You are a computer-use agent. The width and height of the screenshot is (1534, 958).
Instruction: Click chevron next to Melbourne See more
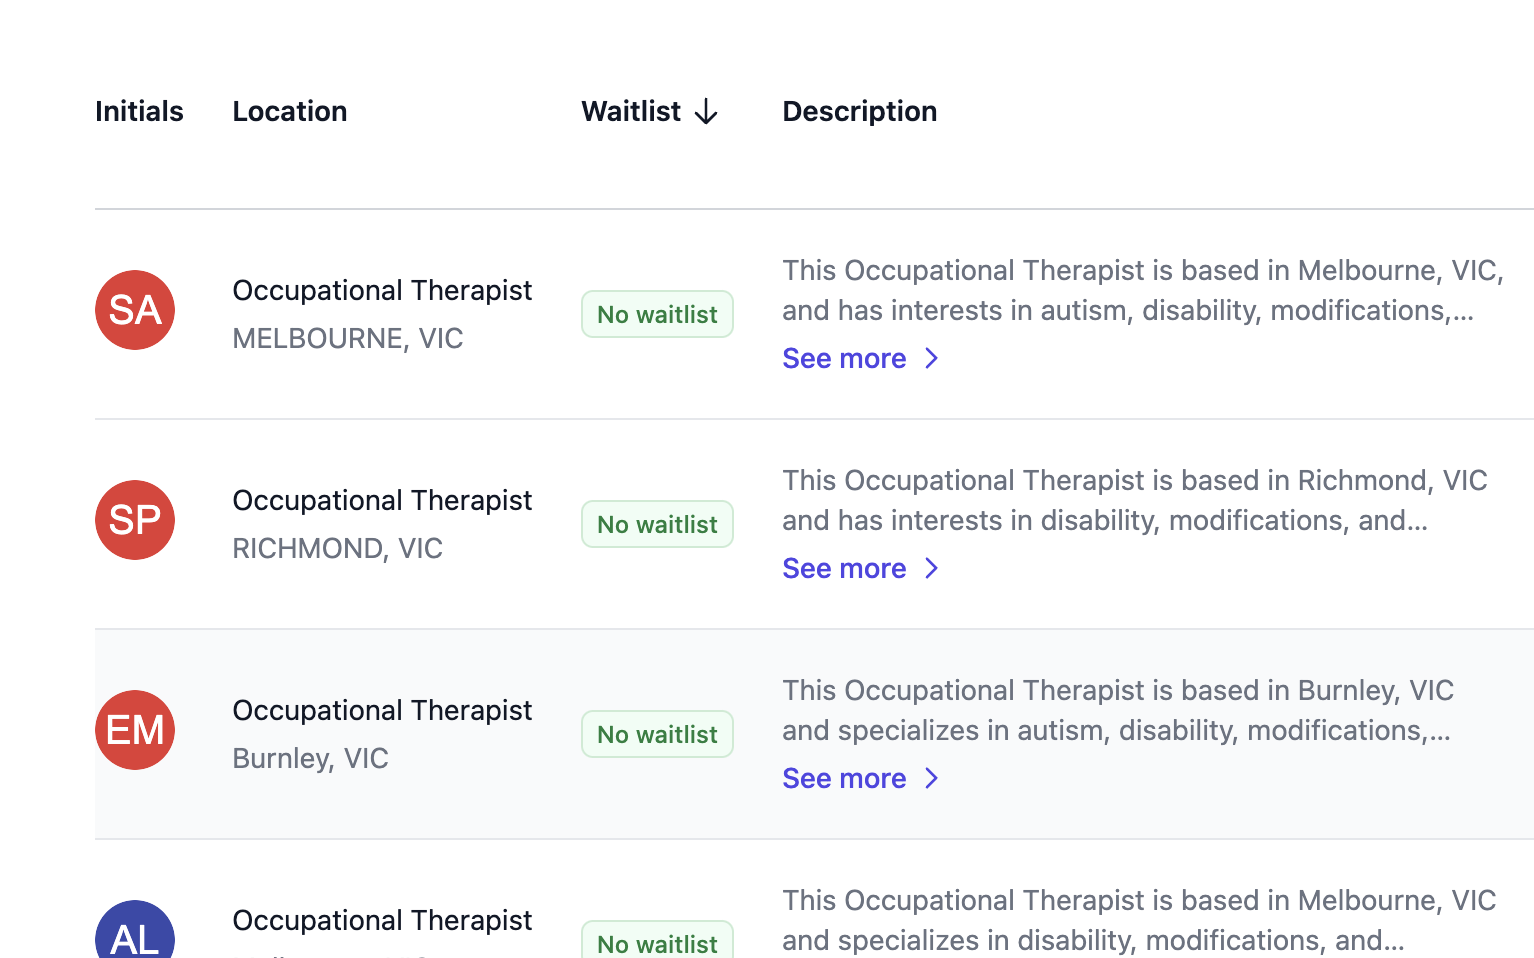[x=932, y=358]
